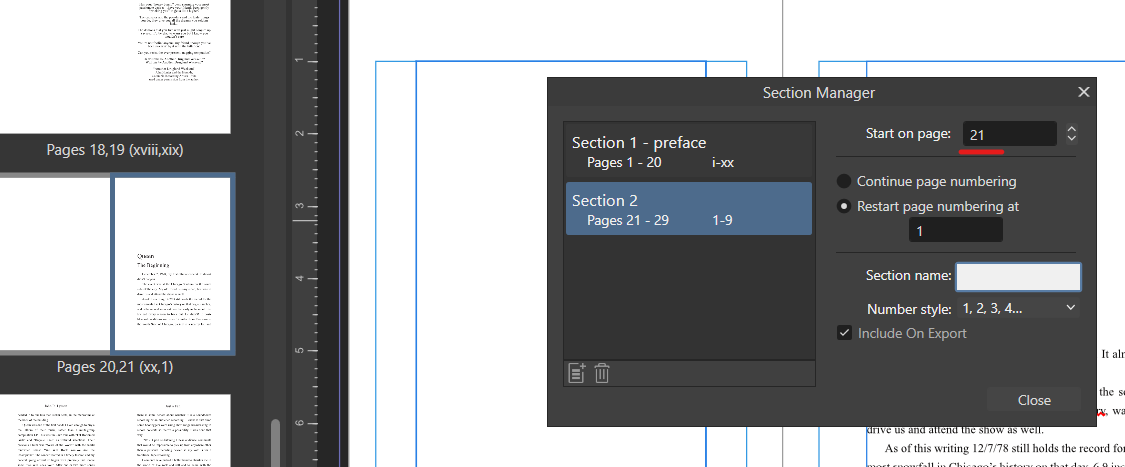Toggle the Include On Export checkbox

click(x=845, y=333)
